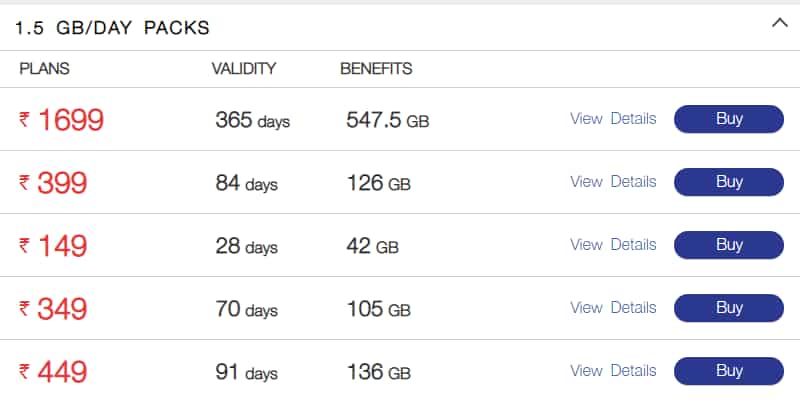Open View Details for ₹149 plan
Screen dimensions: 800x402
click(x=613, y=245)
